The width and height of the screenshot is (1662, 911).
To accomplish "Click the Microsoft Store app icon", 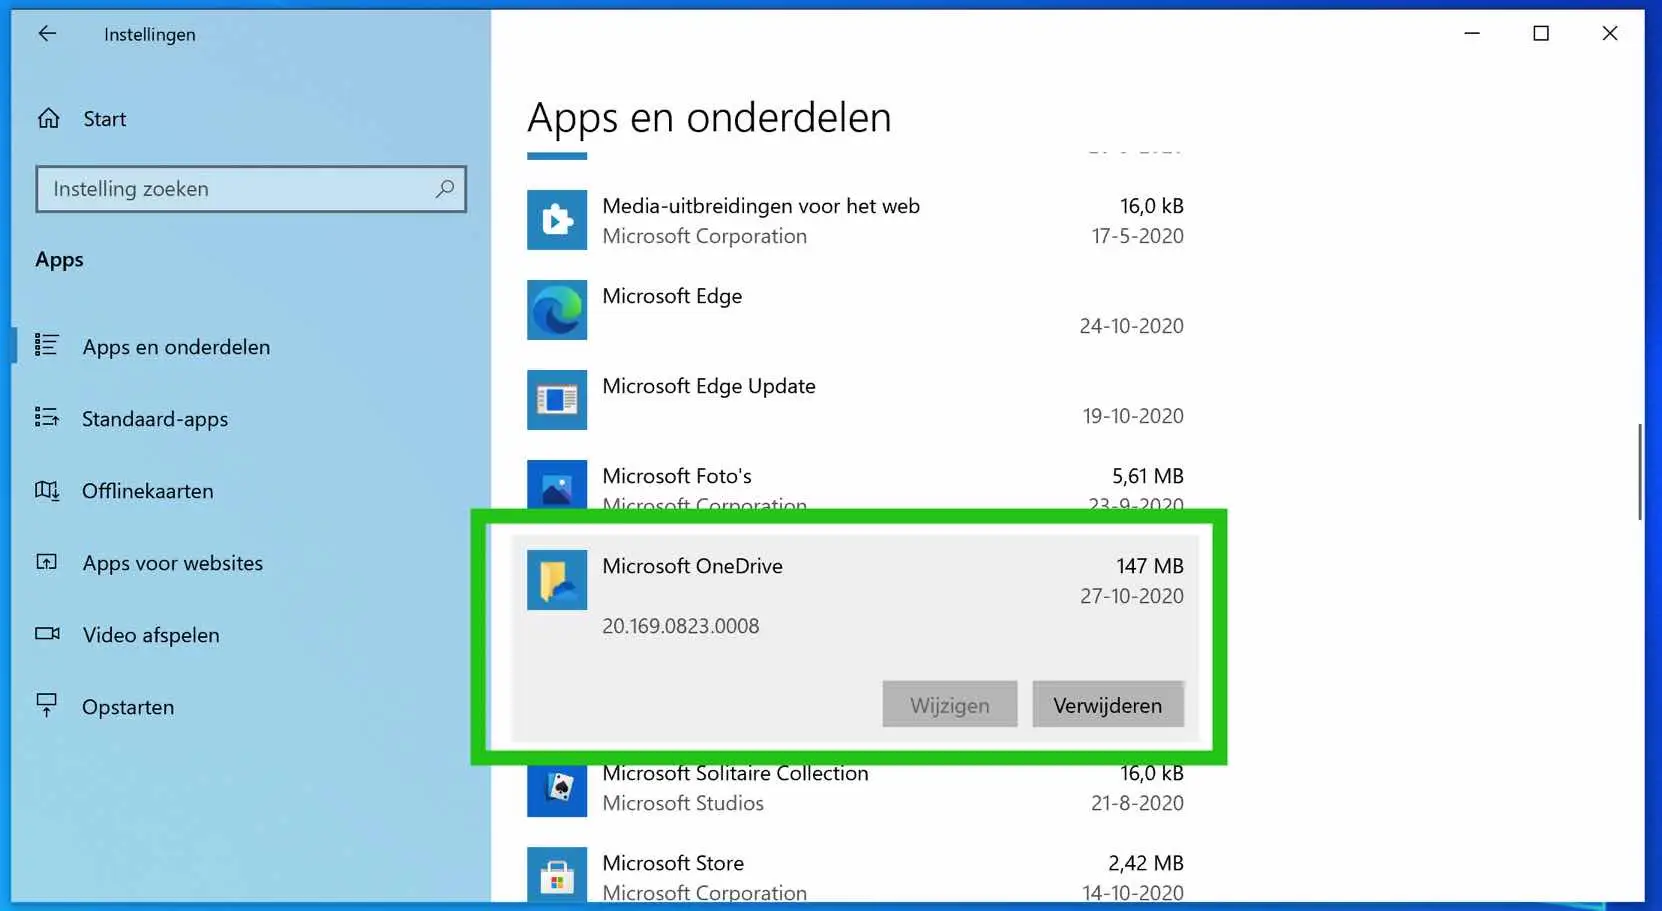I will click(x=557, y=876).
